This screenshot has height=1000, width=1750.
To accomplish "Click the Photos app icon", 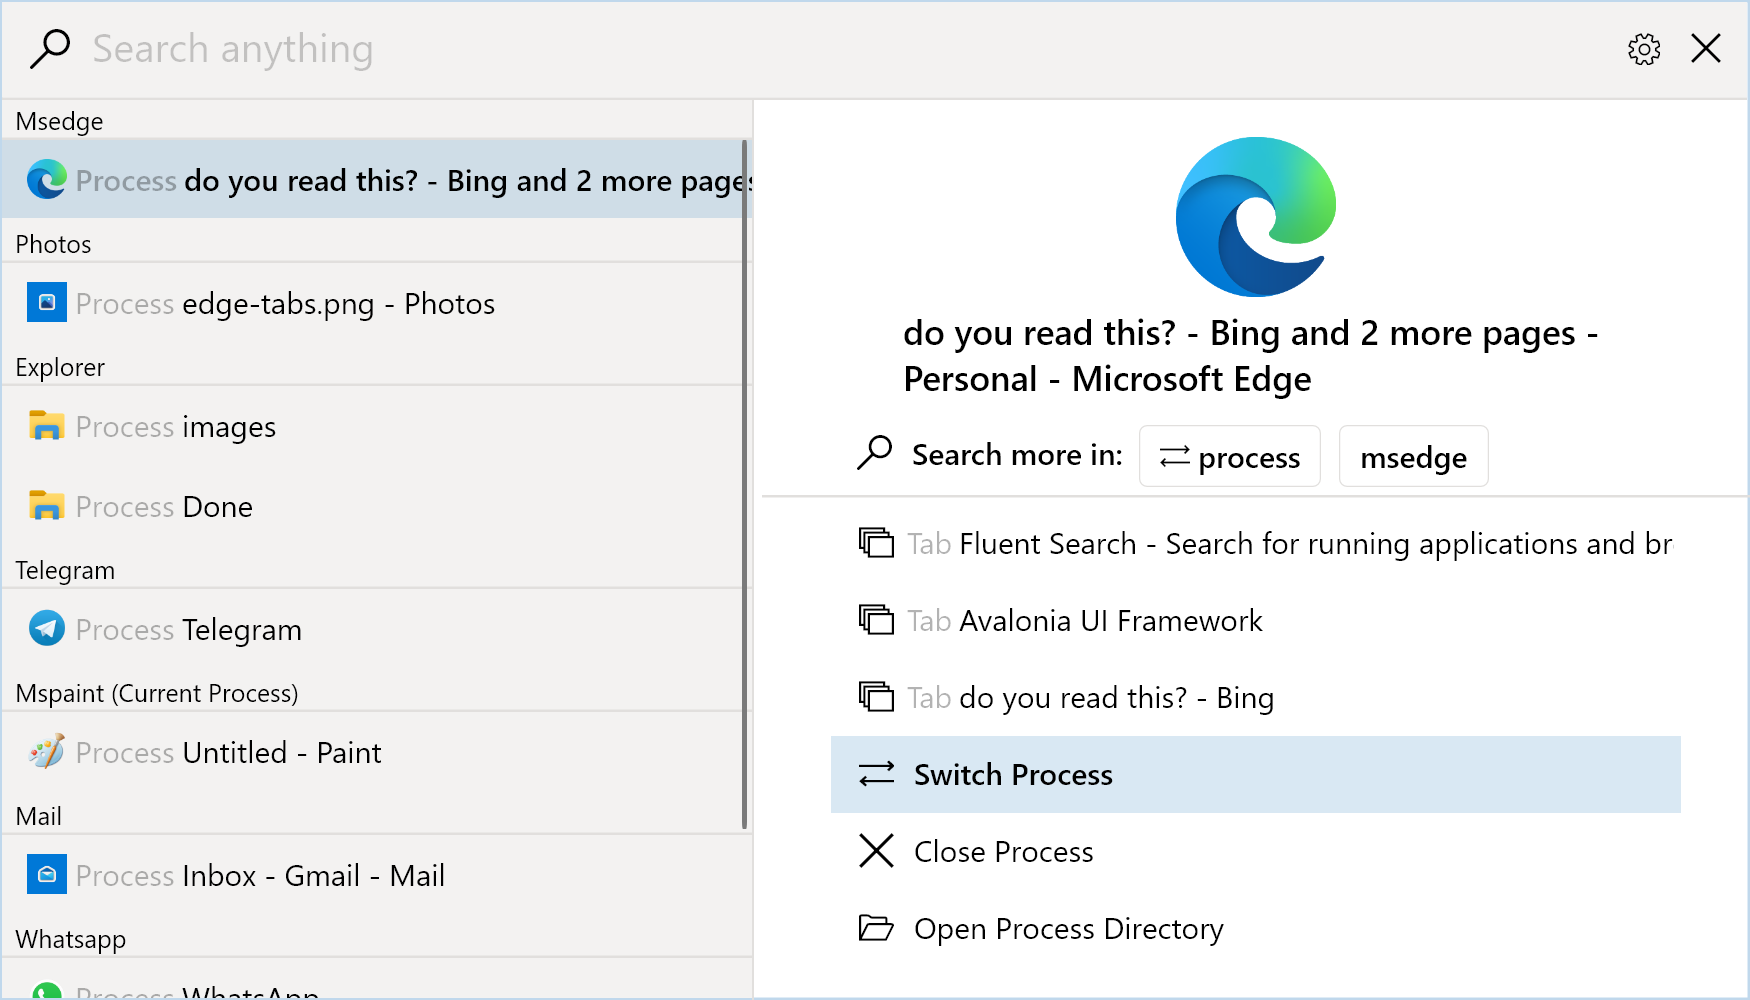I will click(x=46, y=303).
